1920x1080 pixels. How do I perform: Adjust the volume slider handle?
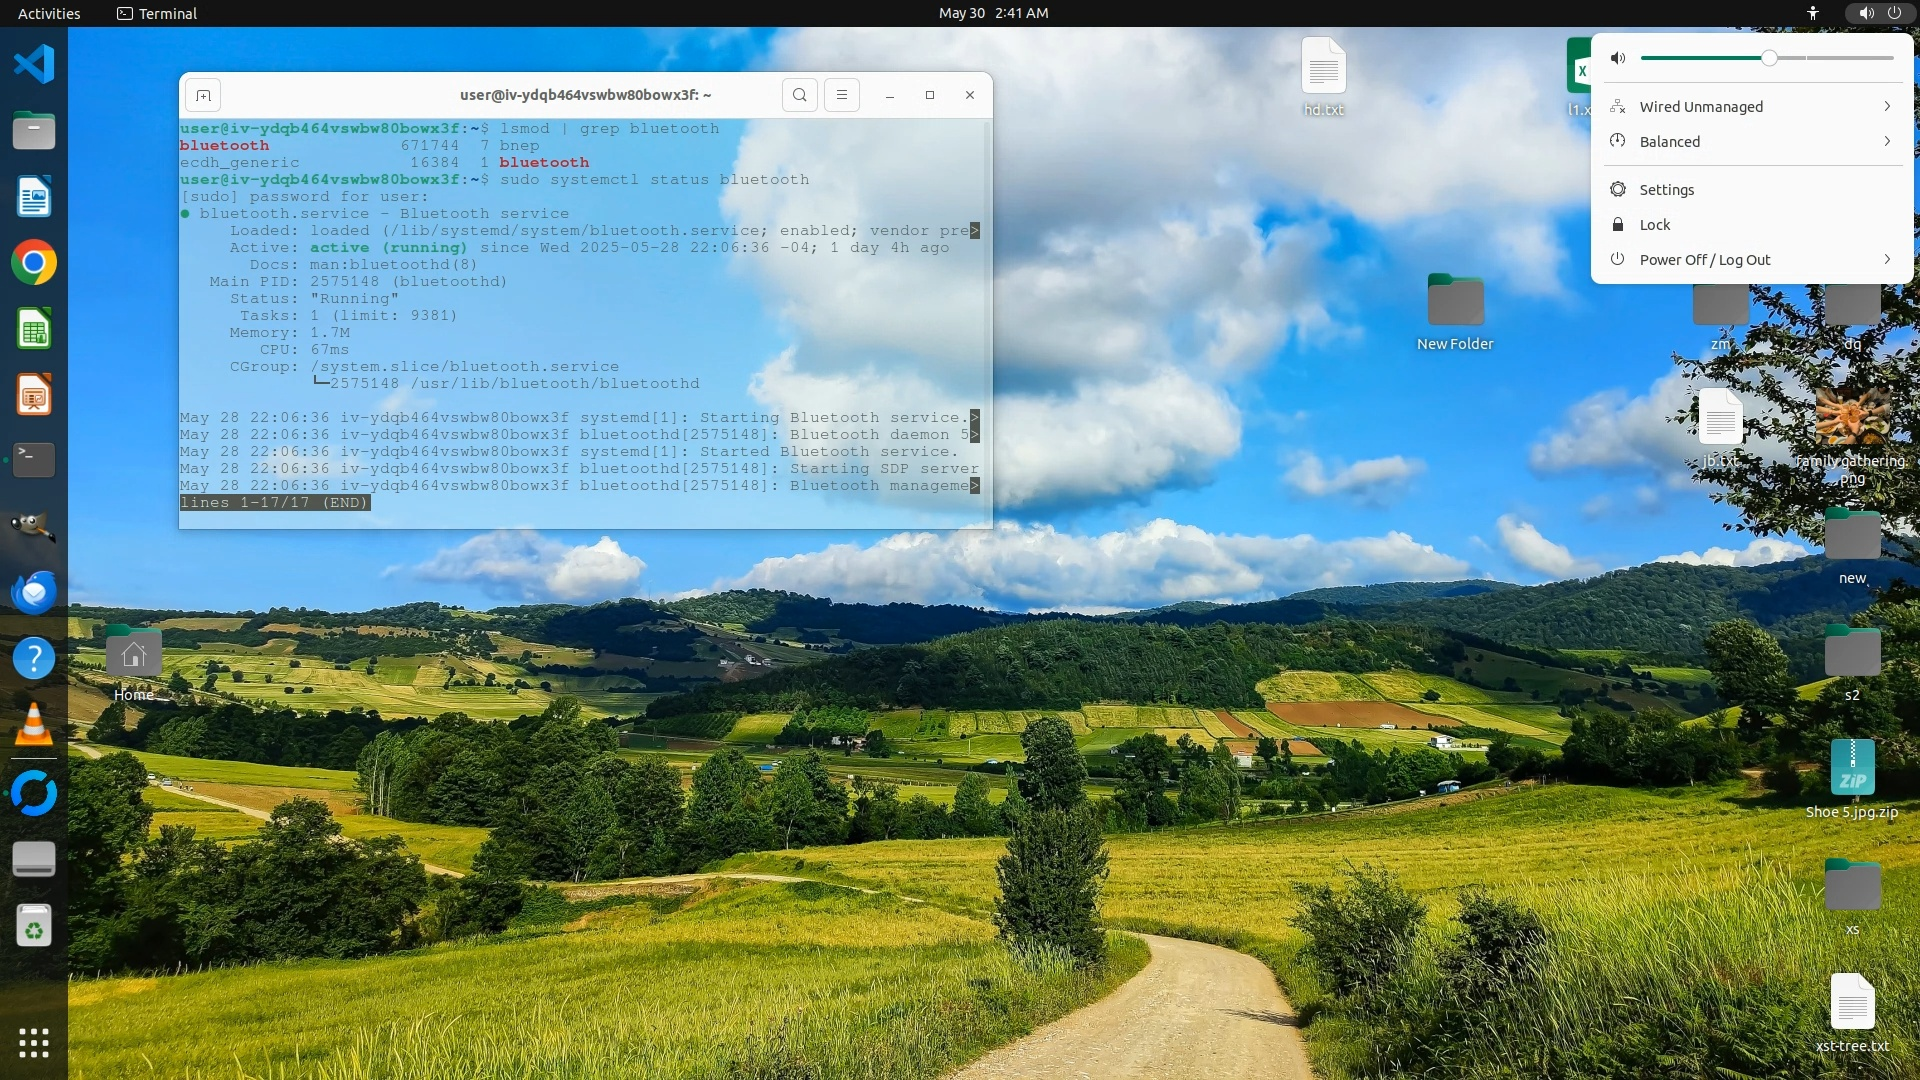(1769, 58)
